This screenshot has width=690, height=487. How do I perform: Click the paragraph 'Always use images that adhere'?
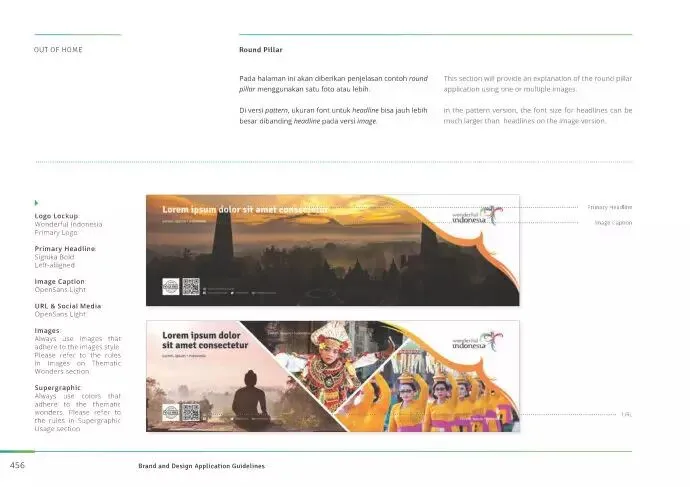[x=77, y=355]
